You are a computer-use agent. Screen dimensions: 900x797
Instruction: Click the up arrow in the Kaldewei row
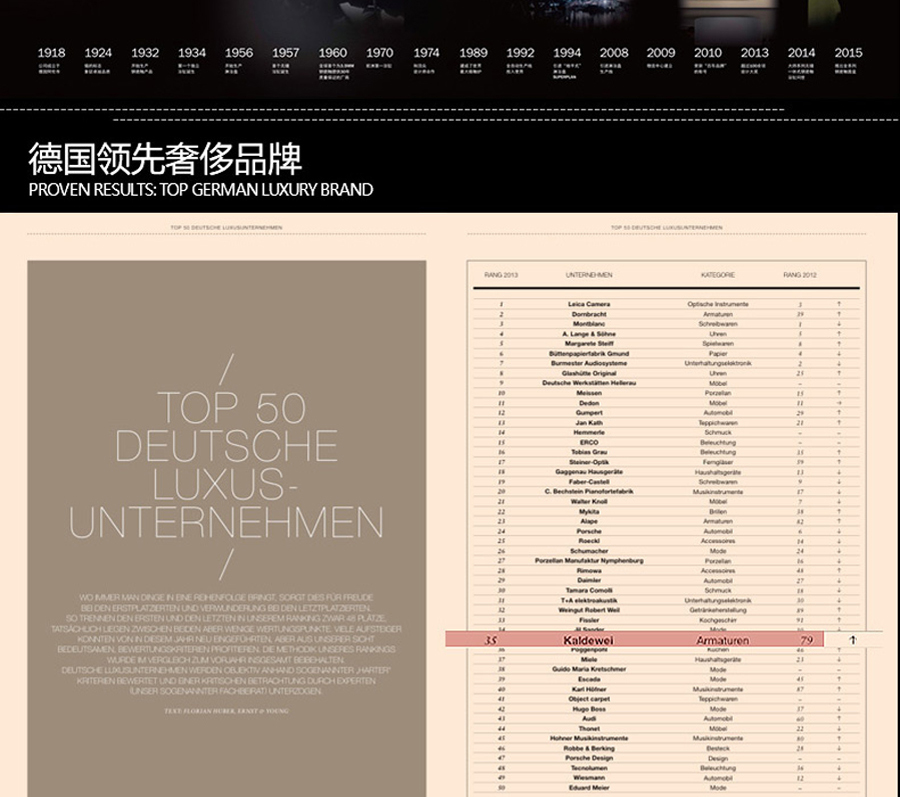[x=853, y=640]
